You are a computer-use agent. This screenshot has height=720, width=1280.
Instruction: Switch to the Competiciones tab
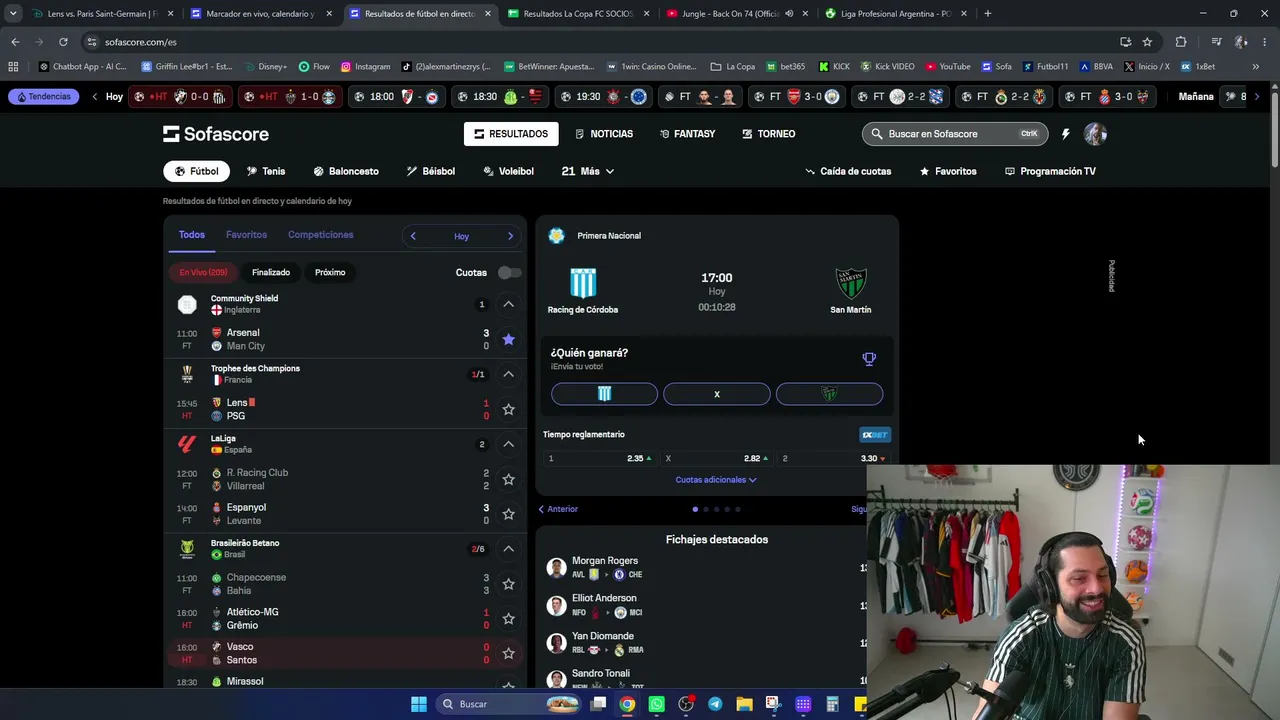(321, 235)
